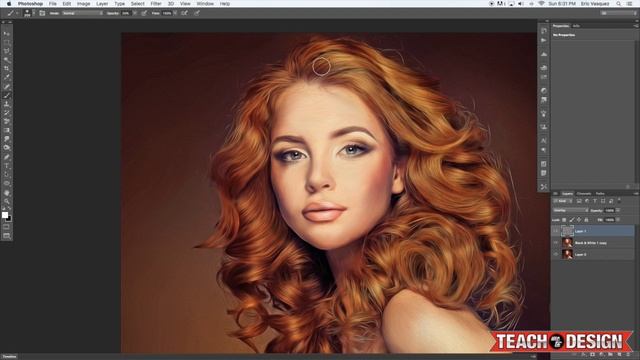
Task: Select the Gradient tool
Action: (x=7, y=131)
